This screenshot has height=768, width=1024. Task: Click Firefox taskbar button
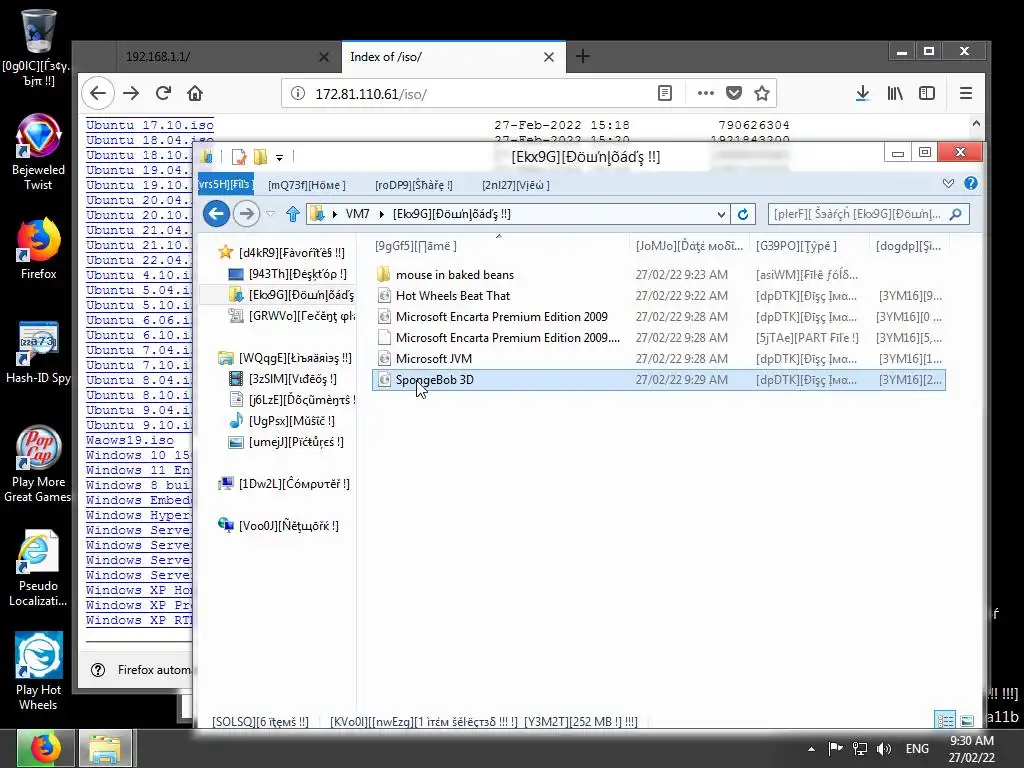pyautogui.click(x=45, y=748)
